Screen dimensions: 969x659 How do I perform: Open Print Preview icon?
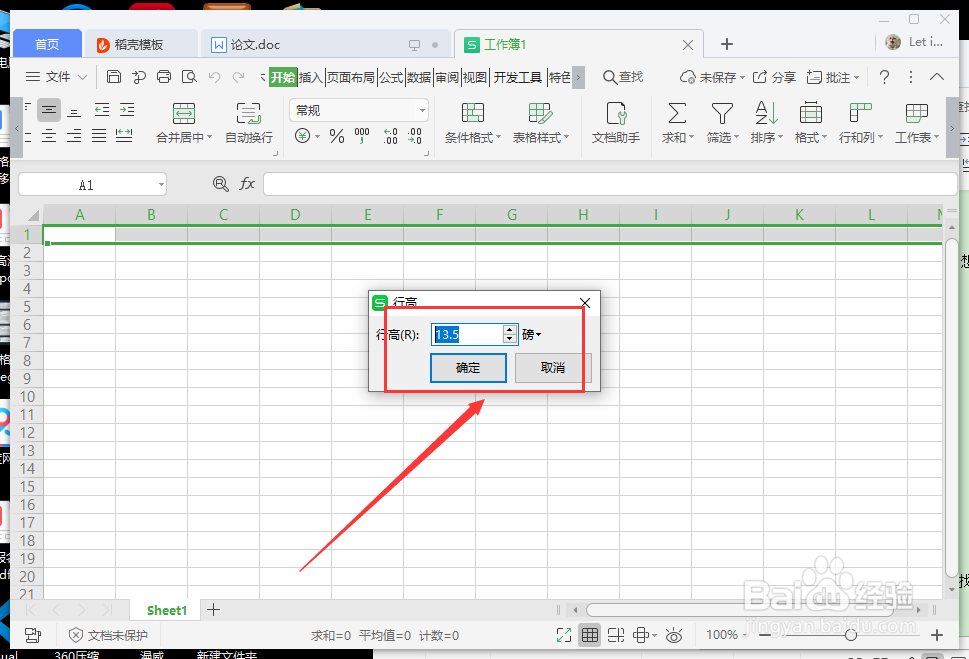(x=189, y=77)
